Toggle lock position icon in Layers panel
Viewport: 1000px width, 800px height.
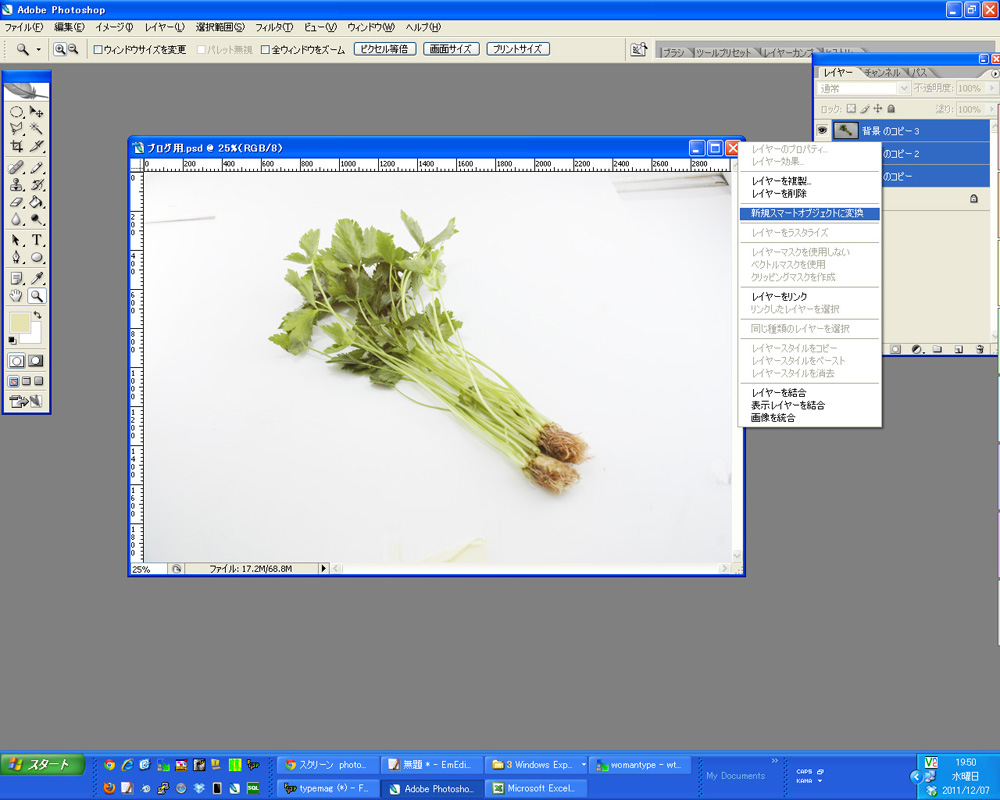pyautogui.click(x=878, y=108)
